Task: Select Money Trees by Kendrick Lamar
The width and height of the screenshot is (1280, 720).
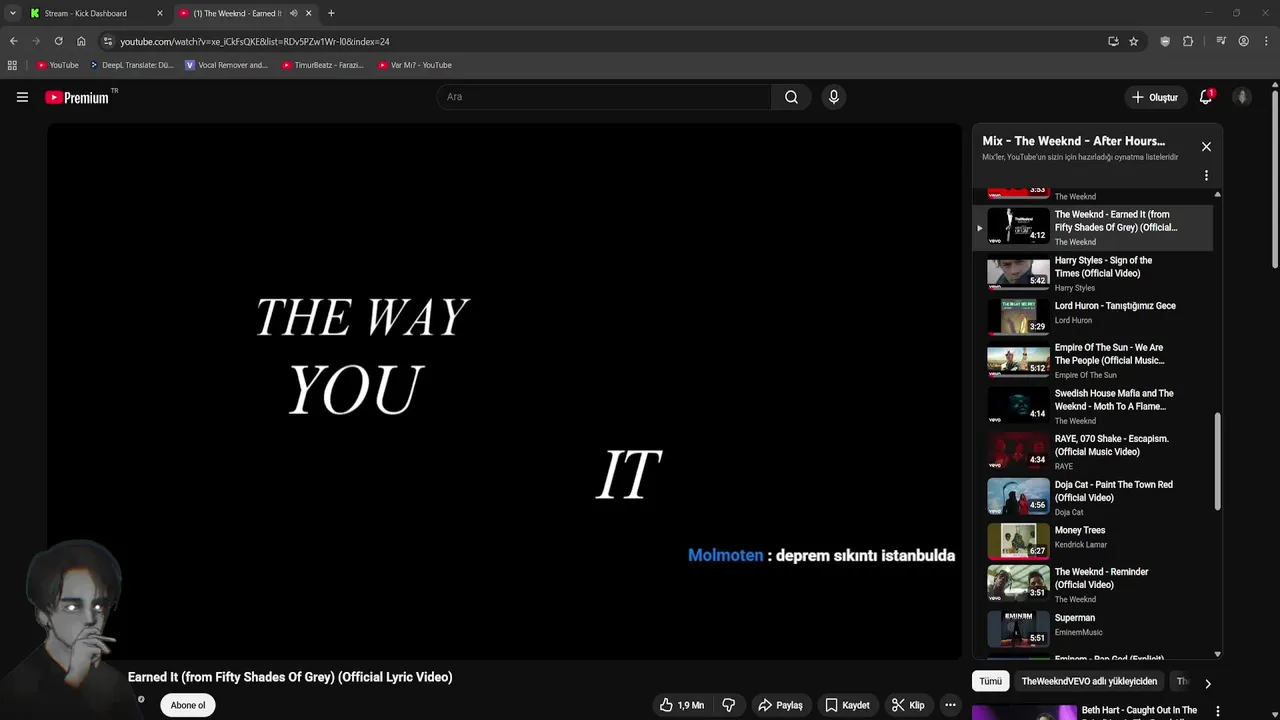Action: 1095,541
